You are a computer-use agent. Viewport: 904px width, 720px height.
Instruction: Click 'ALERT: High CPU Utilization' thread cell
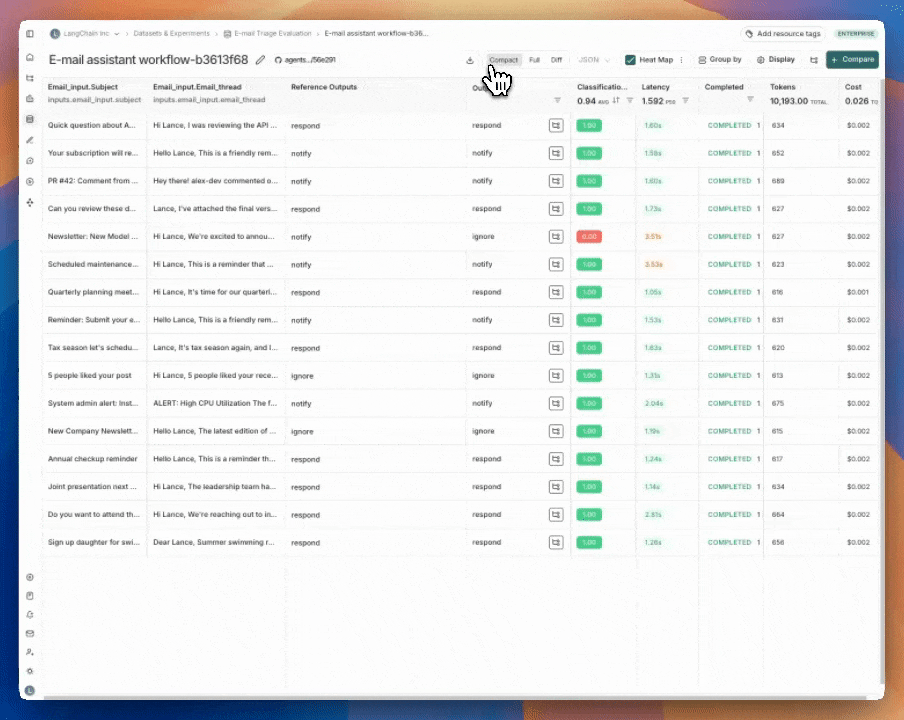point(214,404)
